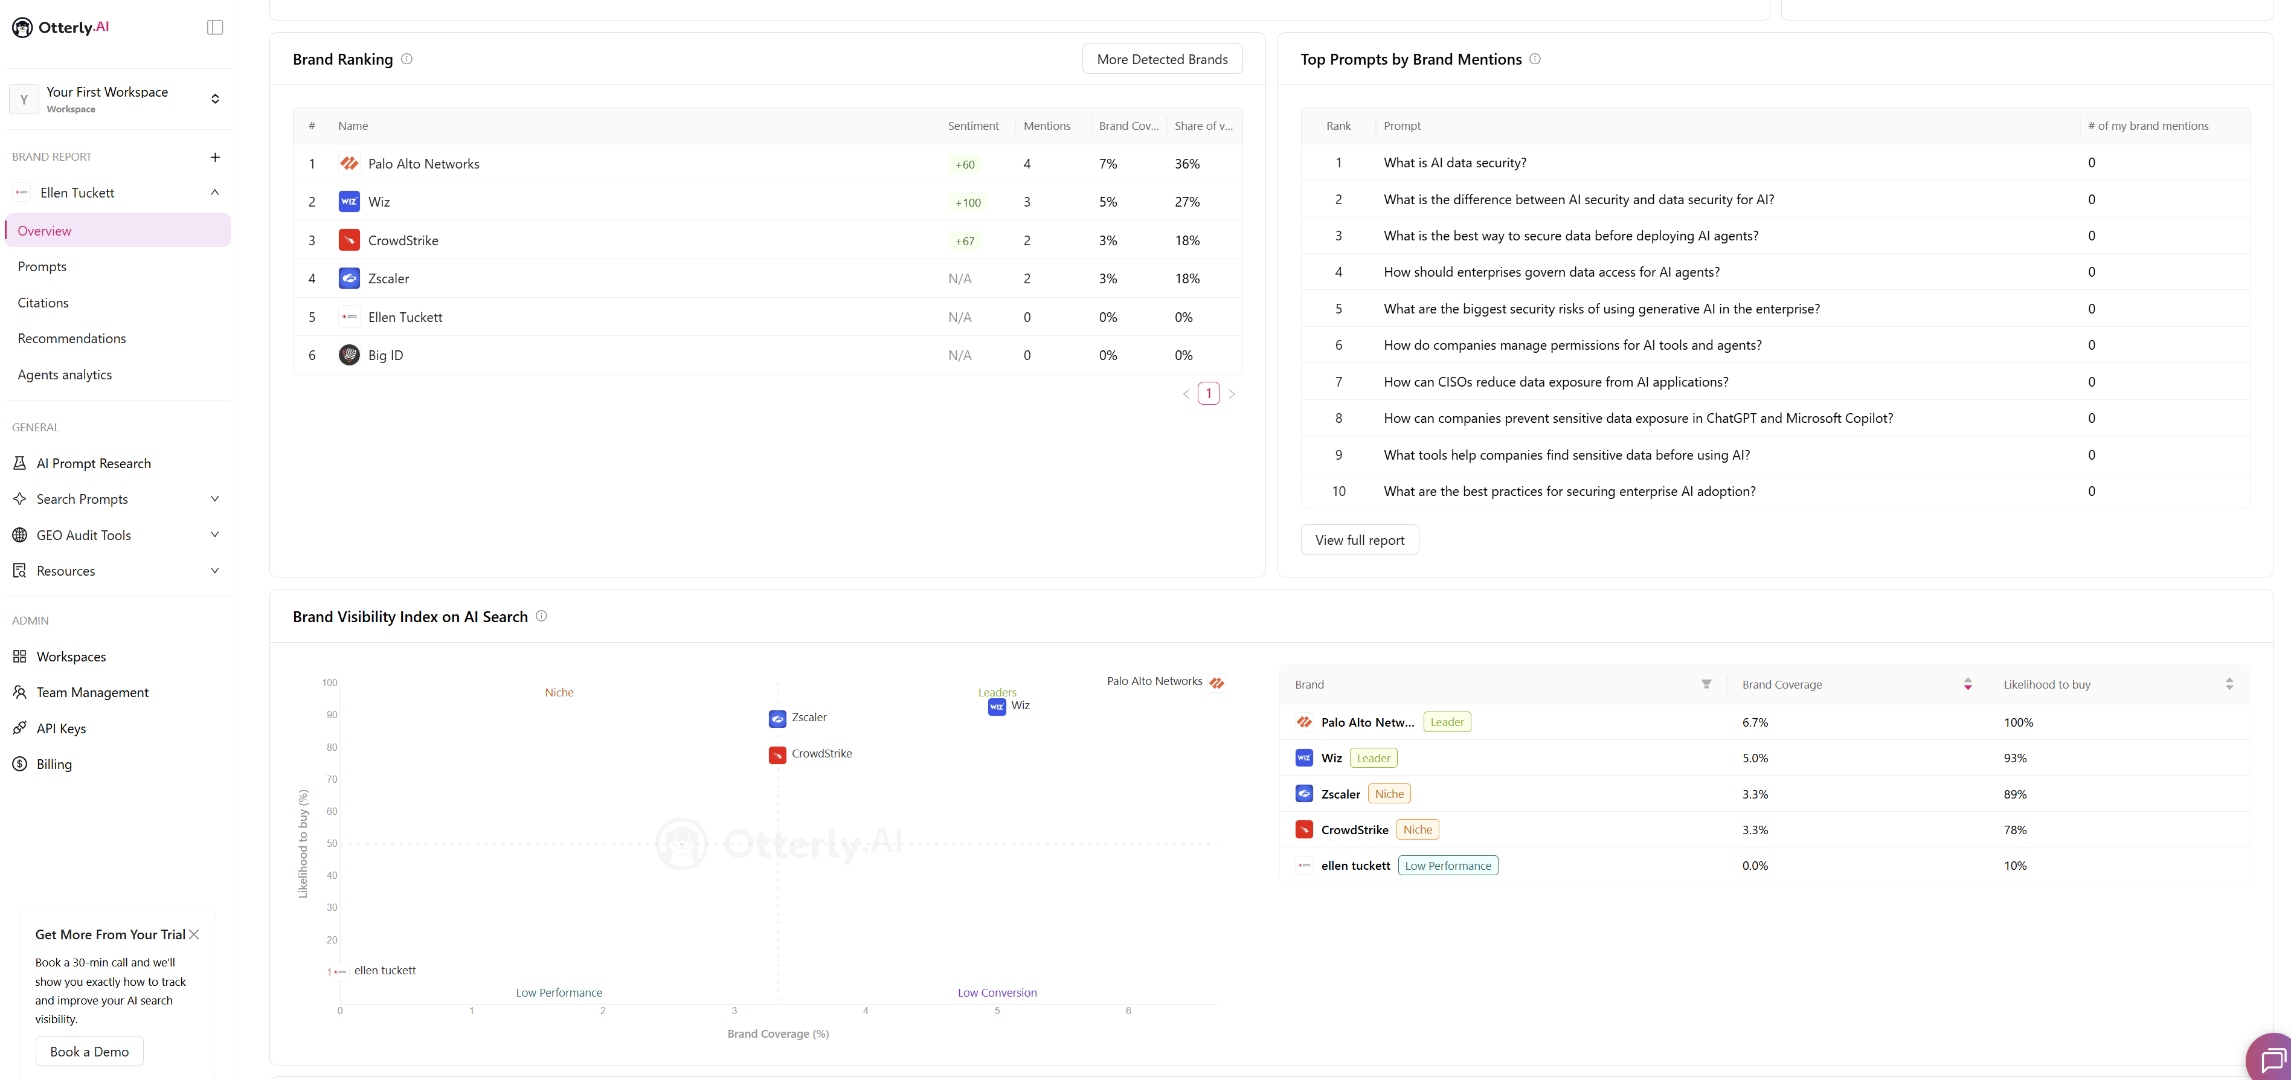Collapse the sidebar panel icon
Viewport: 2291px width, 1080px height.
coord(215,27)
